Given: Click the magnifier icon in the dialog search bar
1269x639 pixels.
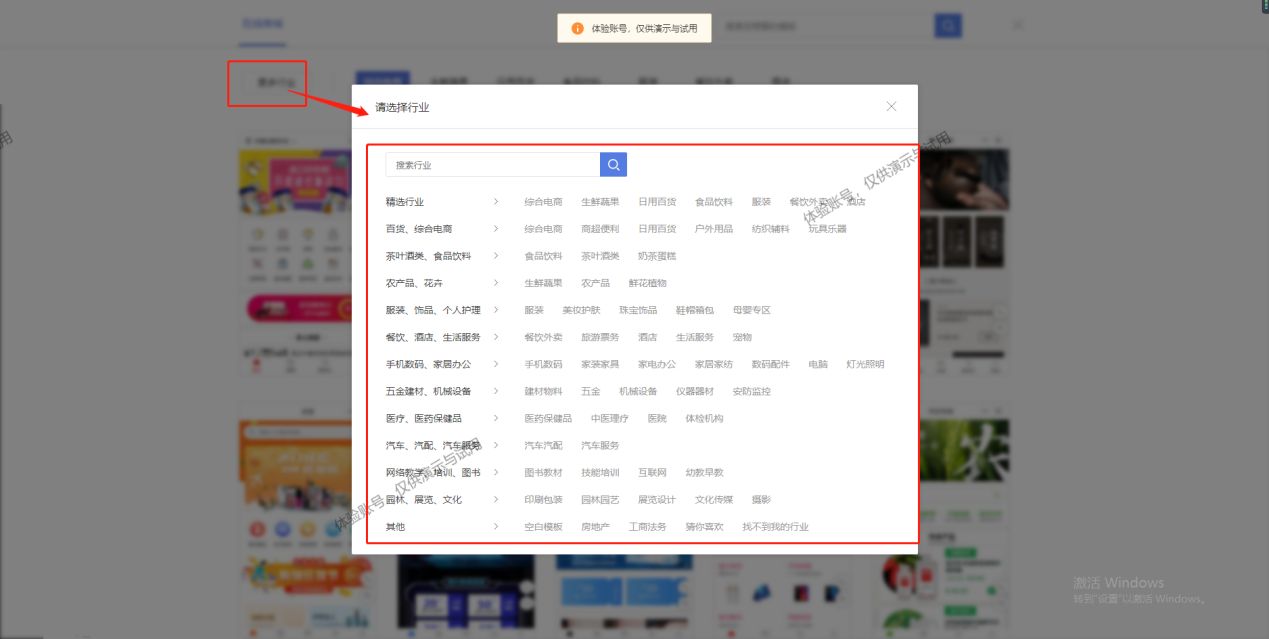Looking at the screenshot, I should pos(613,163).
